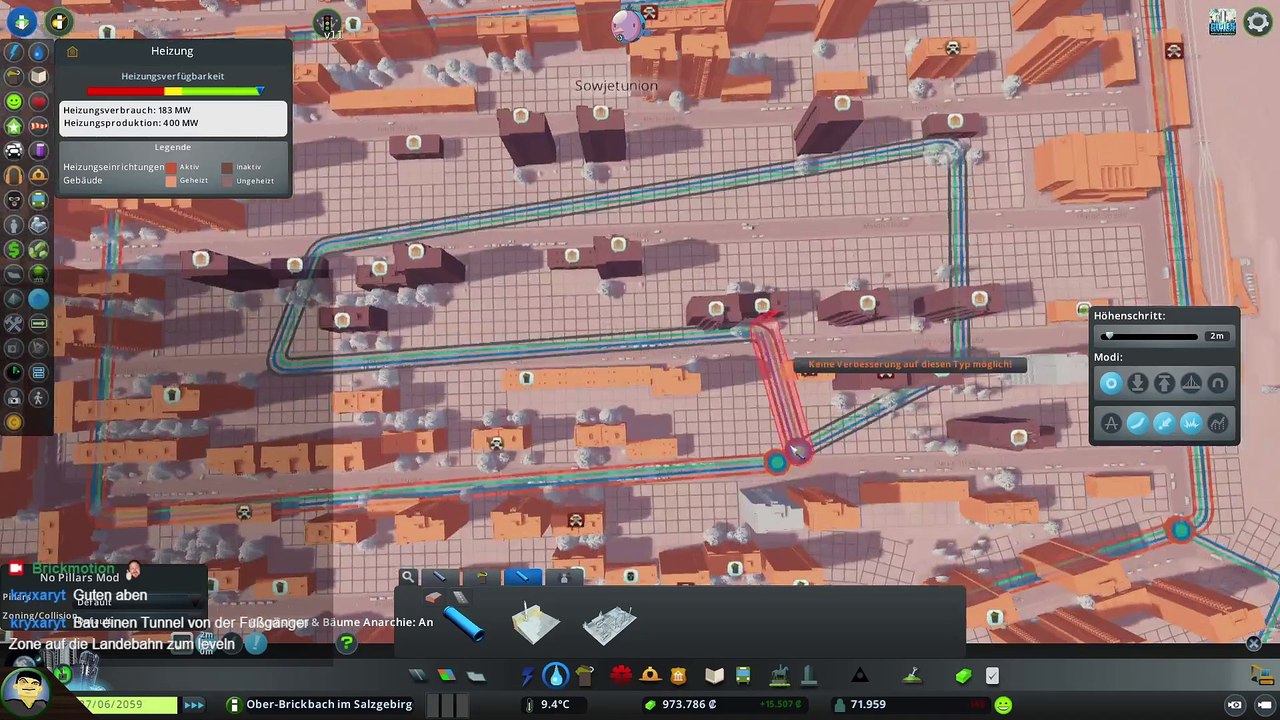The image size is (1280, 720).
Task: Activate the bulldozer tool
Action: click(x=1260, y=676)
